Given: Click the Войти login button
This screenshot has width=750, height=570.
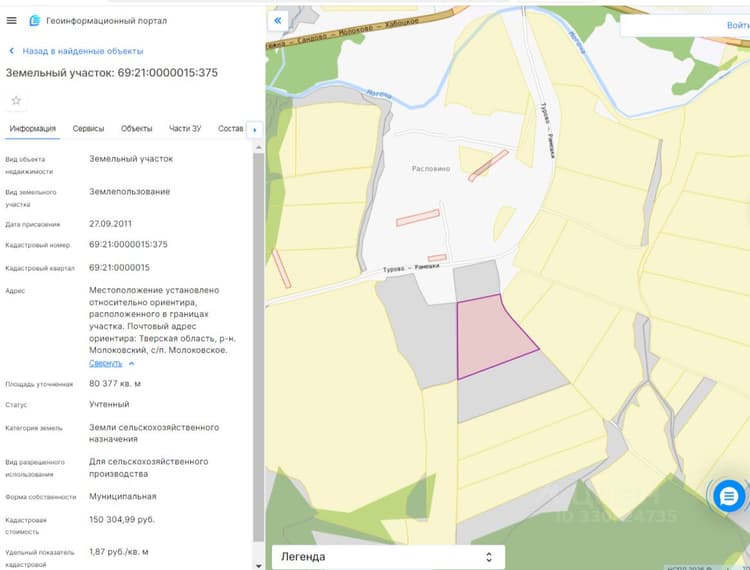Looking at the screenshot, I should (x=738, y=25).
